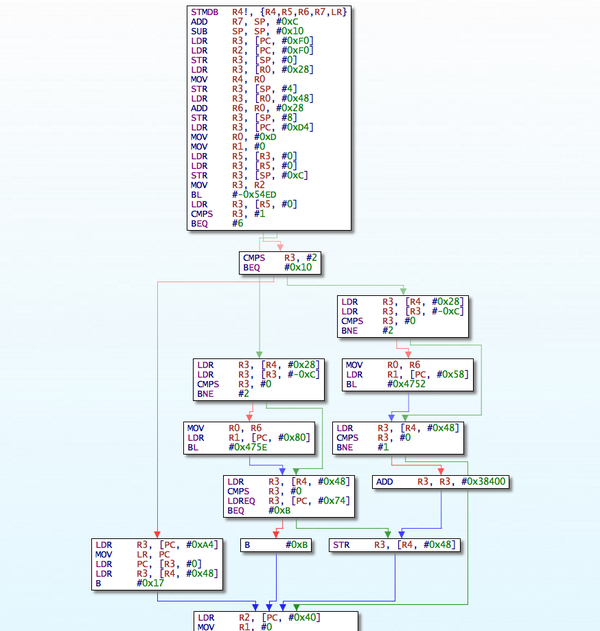Click the STR R3, [SP, #0] line
This screenshot has width=600, height=631.
[x=244, y=60]
